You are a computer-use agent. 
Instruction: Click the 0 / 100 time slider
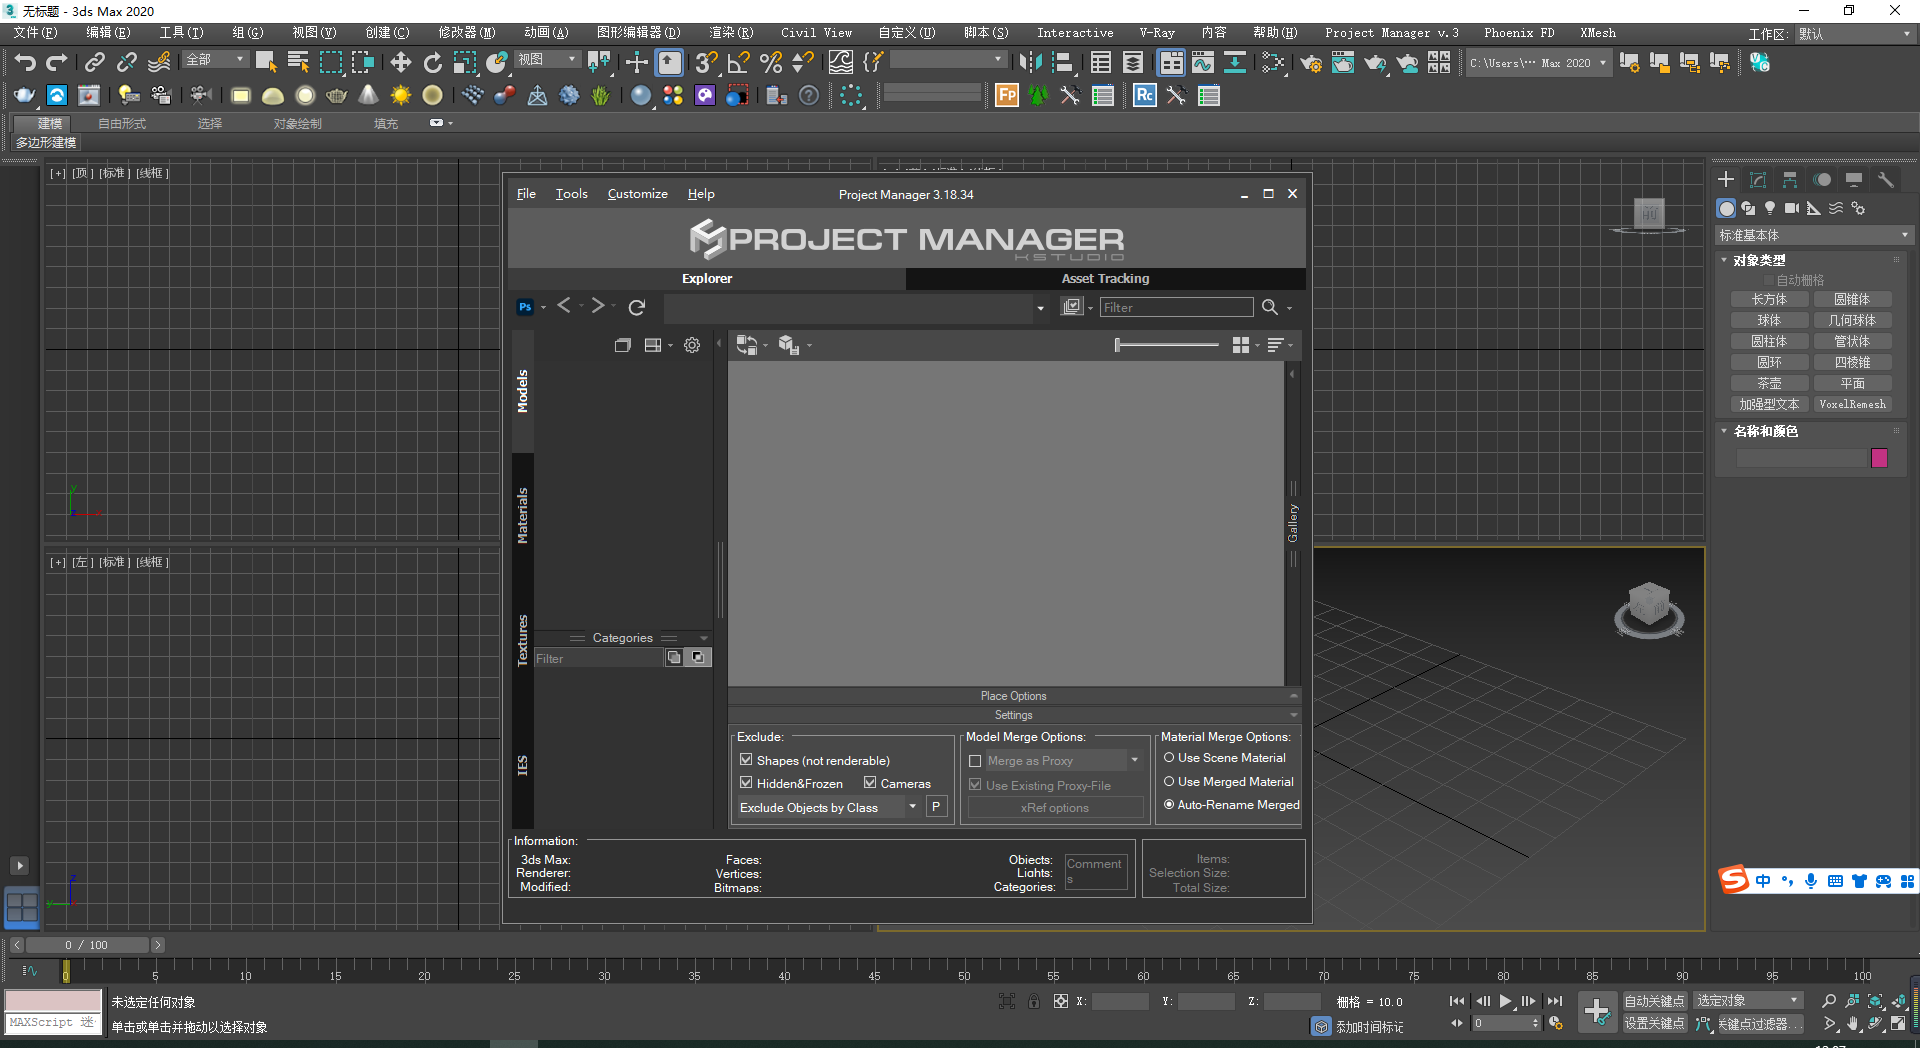tap(87, 945)
